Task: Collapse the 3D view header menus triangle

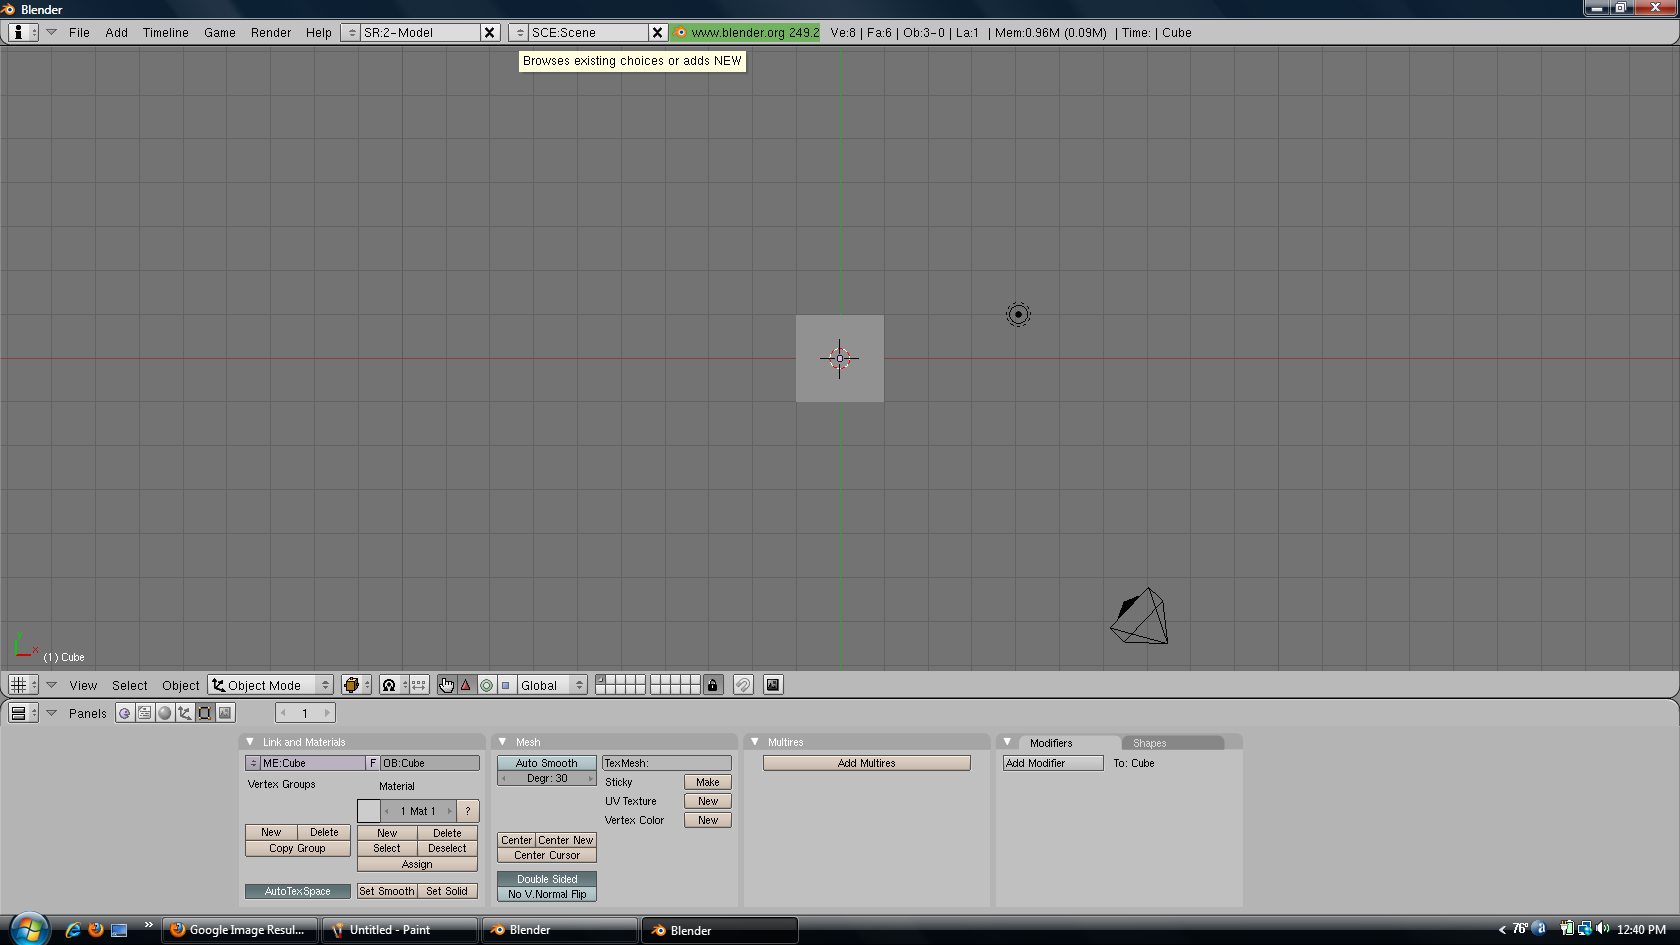Action: pos(51,685)
